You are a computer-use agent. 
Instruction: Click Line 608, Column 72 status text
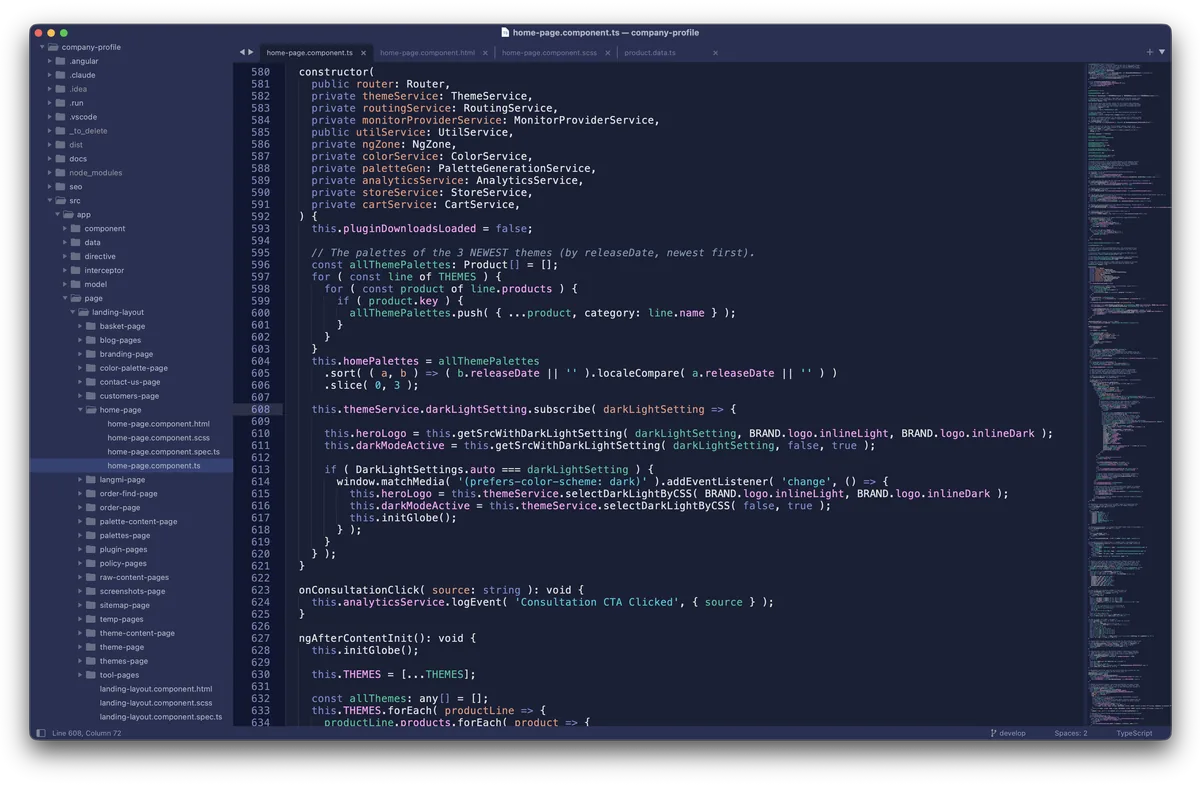pos(86,733)
